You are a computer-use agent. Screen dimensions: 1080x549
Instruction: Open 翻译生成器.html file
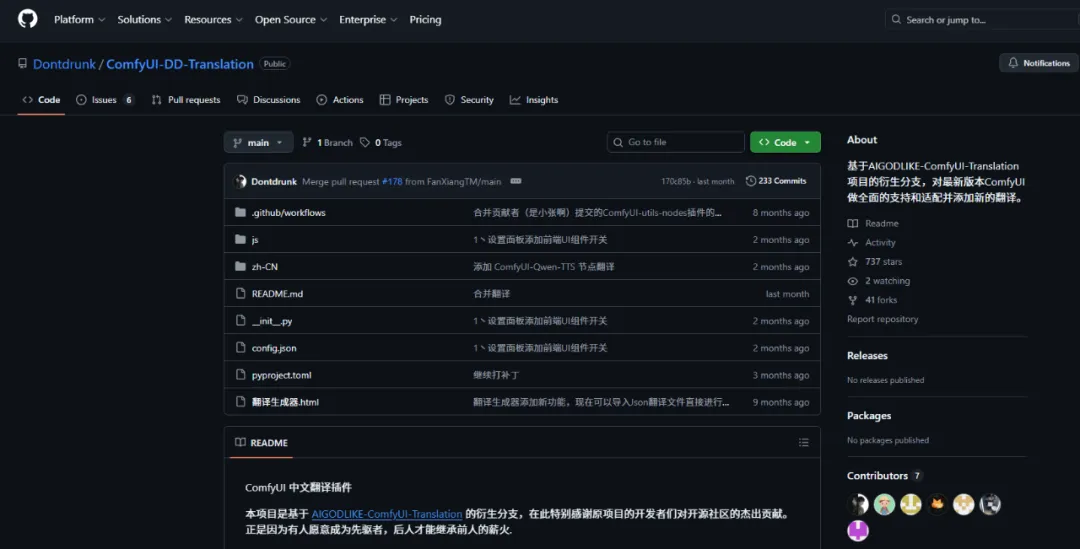pyautogui.click(x=285, y=402)
